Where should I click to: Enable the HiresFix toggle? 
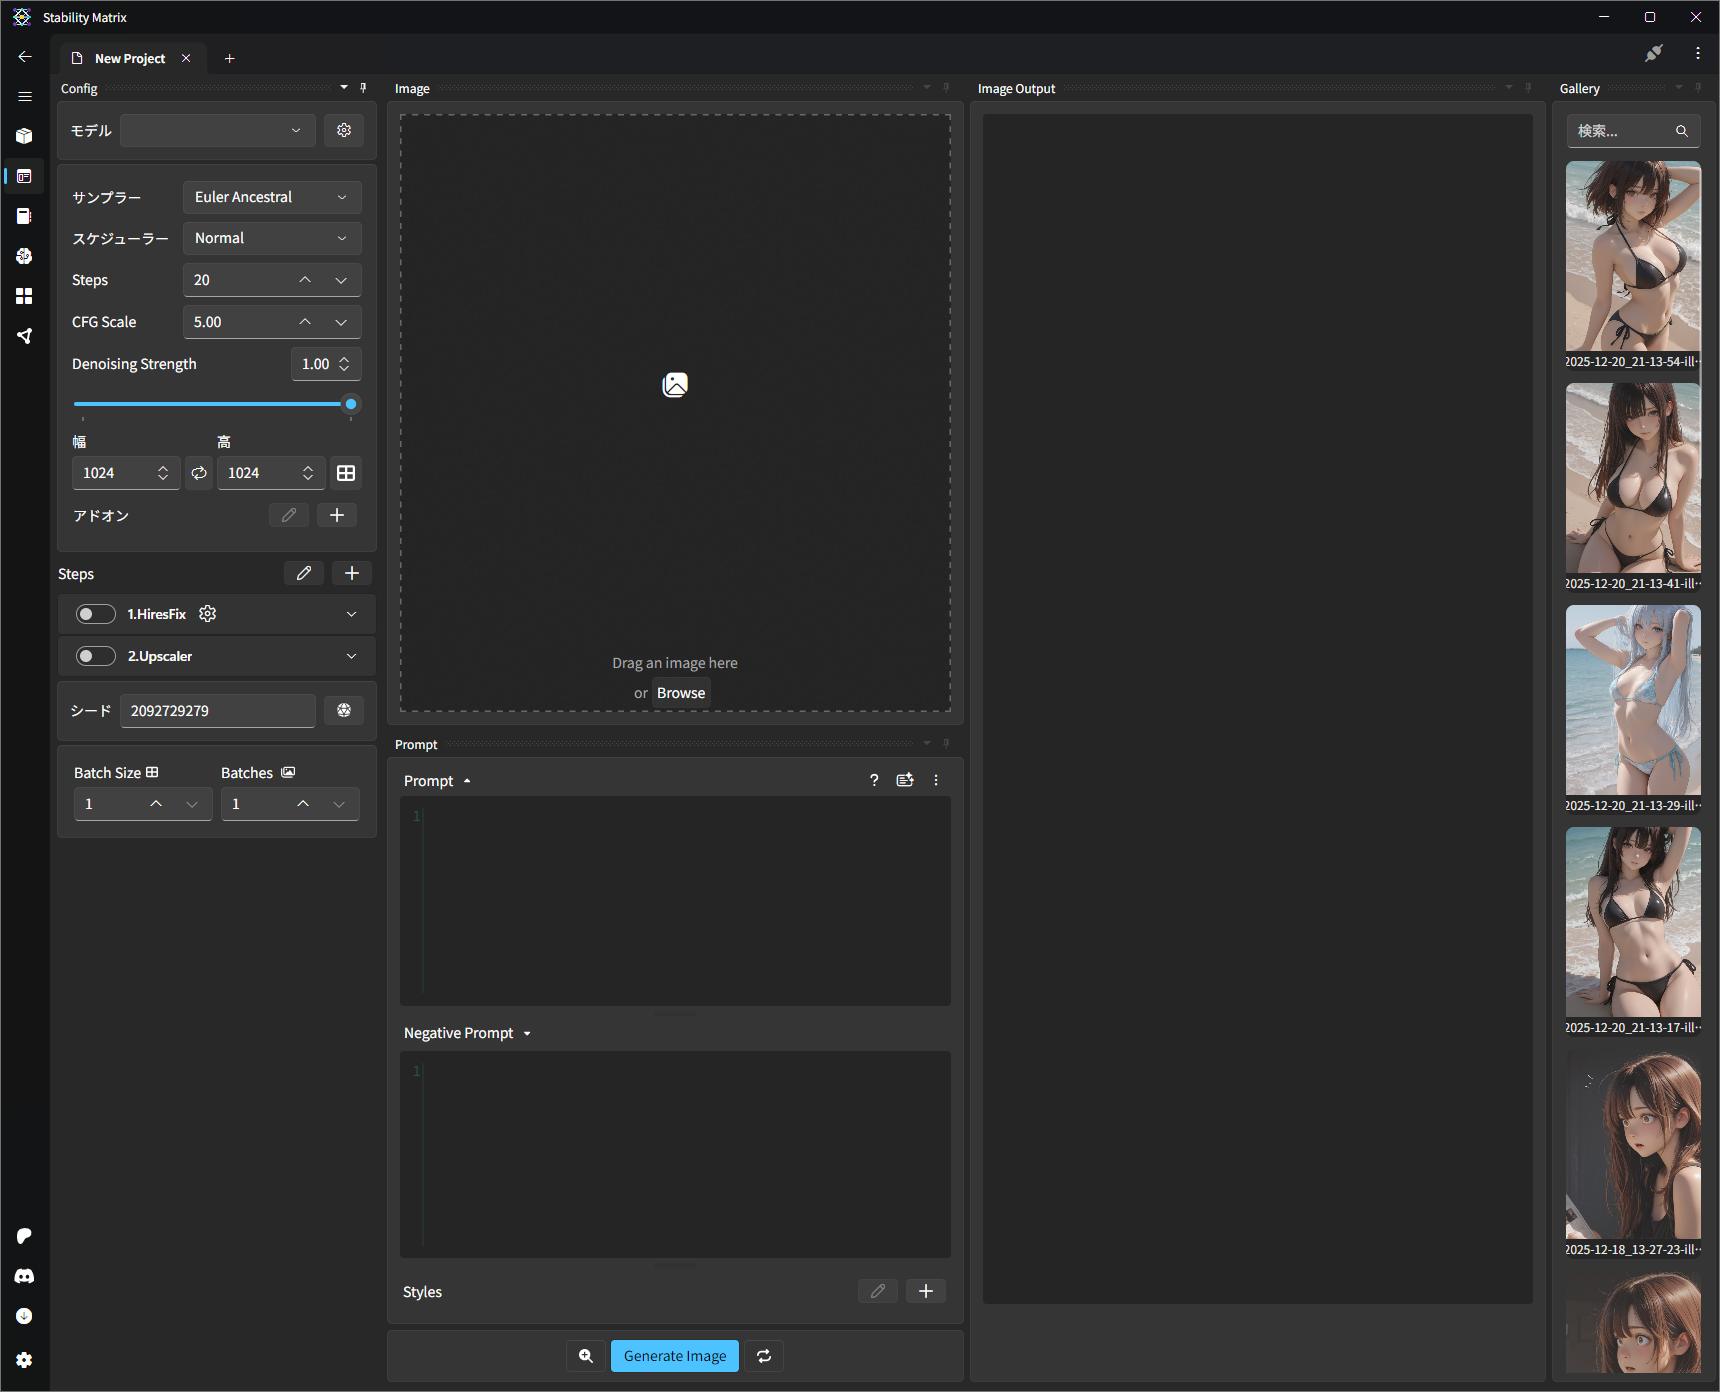(95, 614)
